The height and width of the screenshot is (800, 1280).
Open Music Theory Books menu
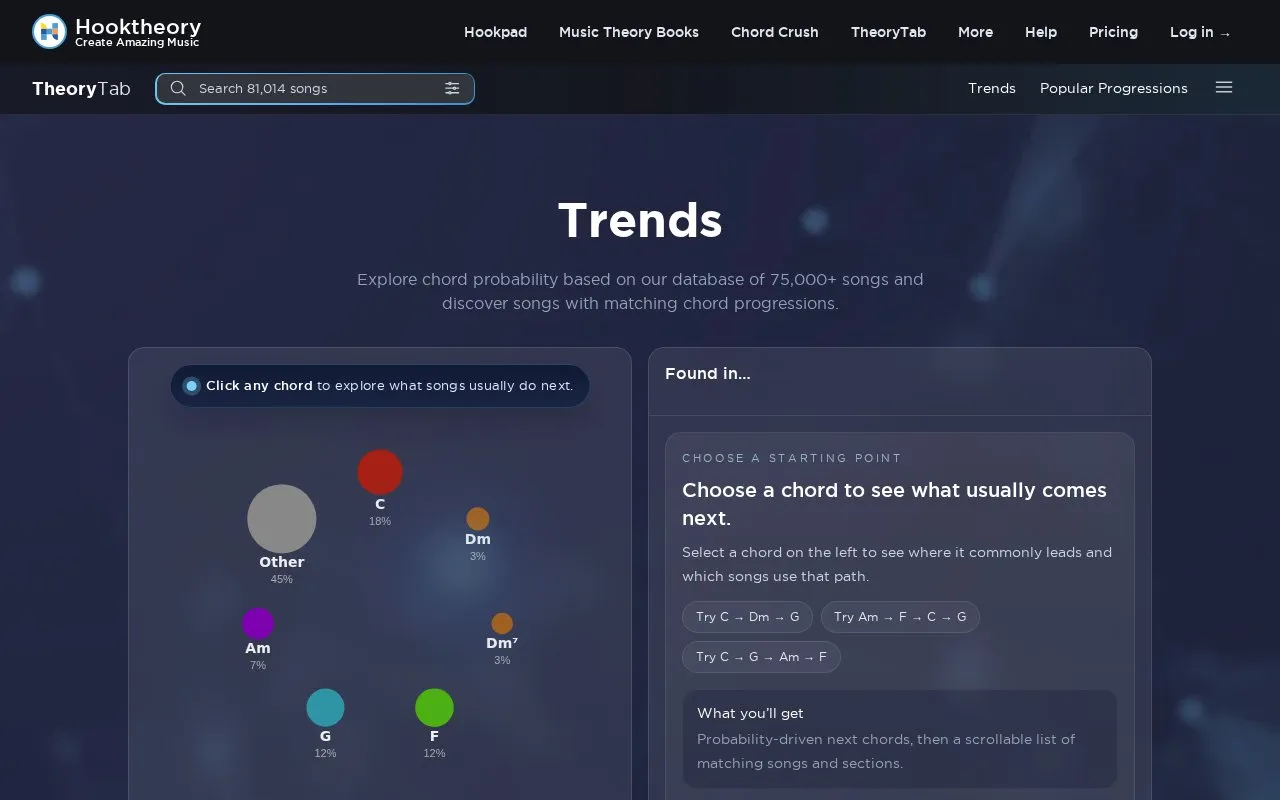pos(629,32)
